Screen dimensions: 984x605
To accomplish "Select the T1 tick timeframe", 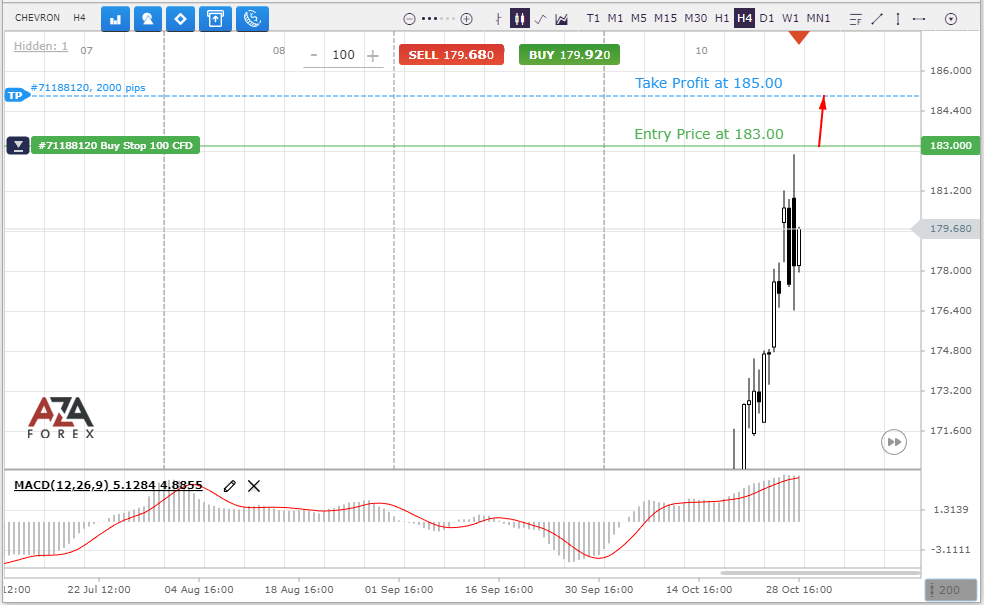I will pyautogui.click(x=593, y=18).
